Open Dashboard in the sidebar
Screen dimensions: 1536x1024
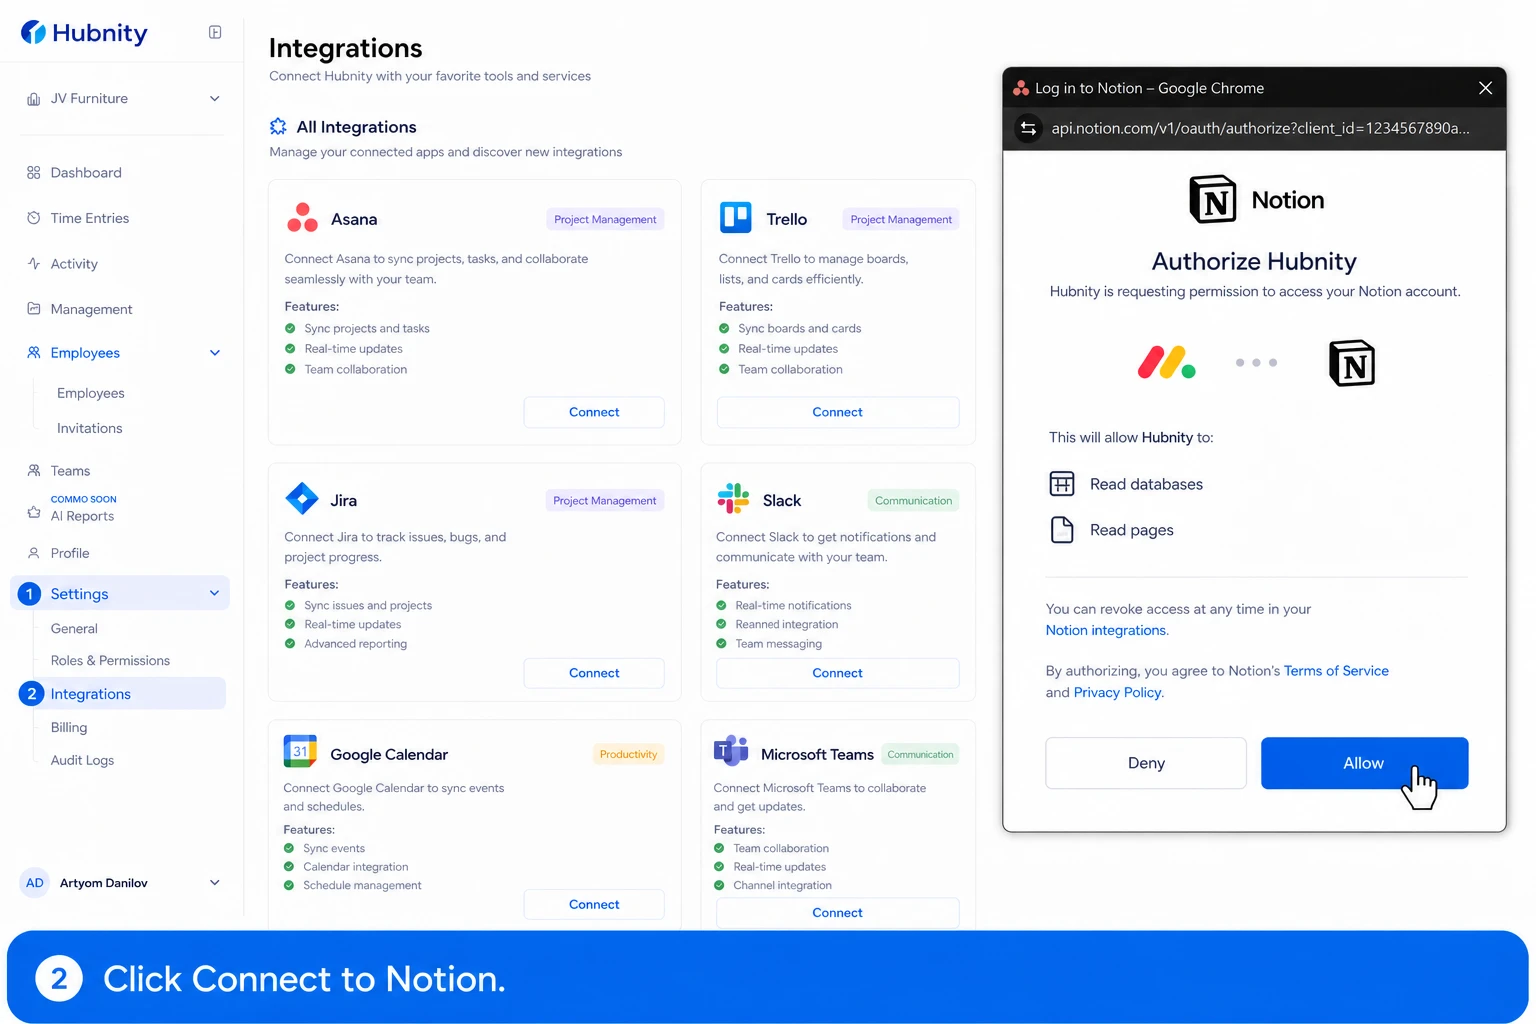click(x=86, y=173)
